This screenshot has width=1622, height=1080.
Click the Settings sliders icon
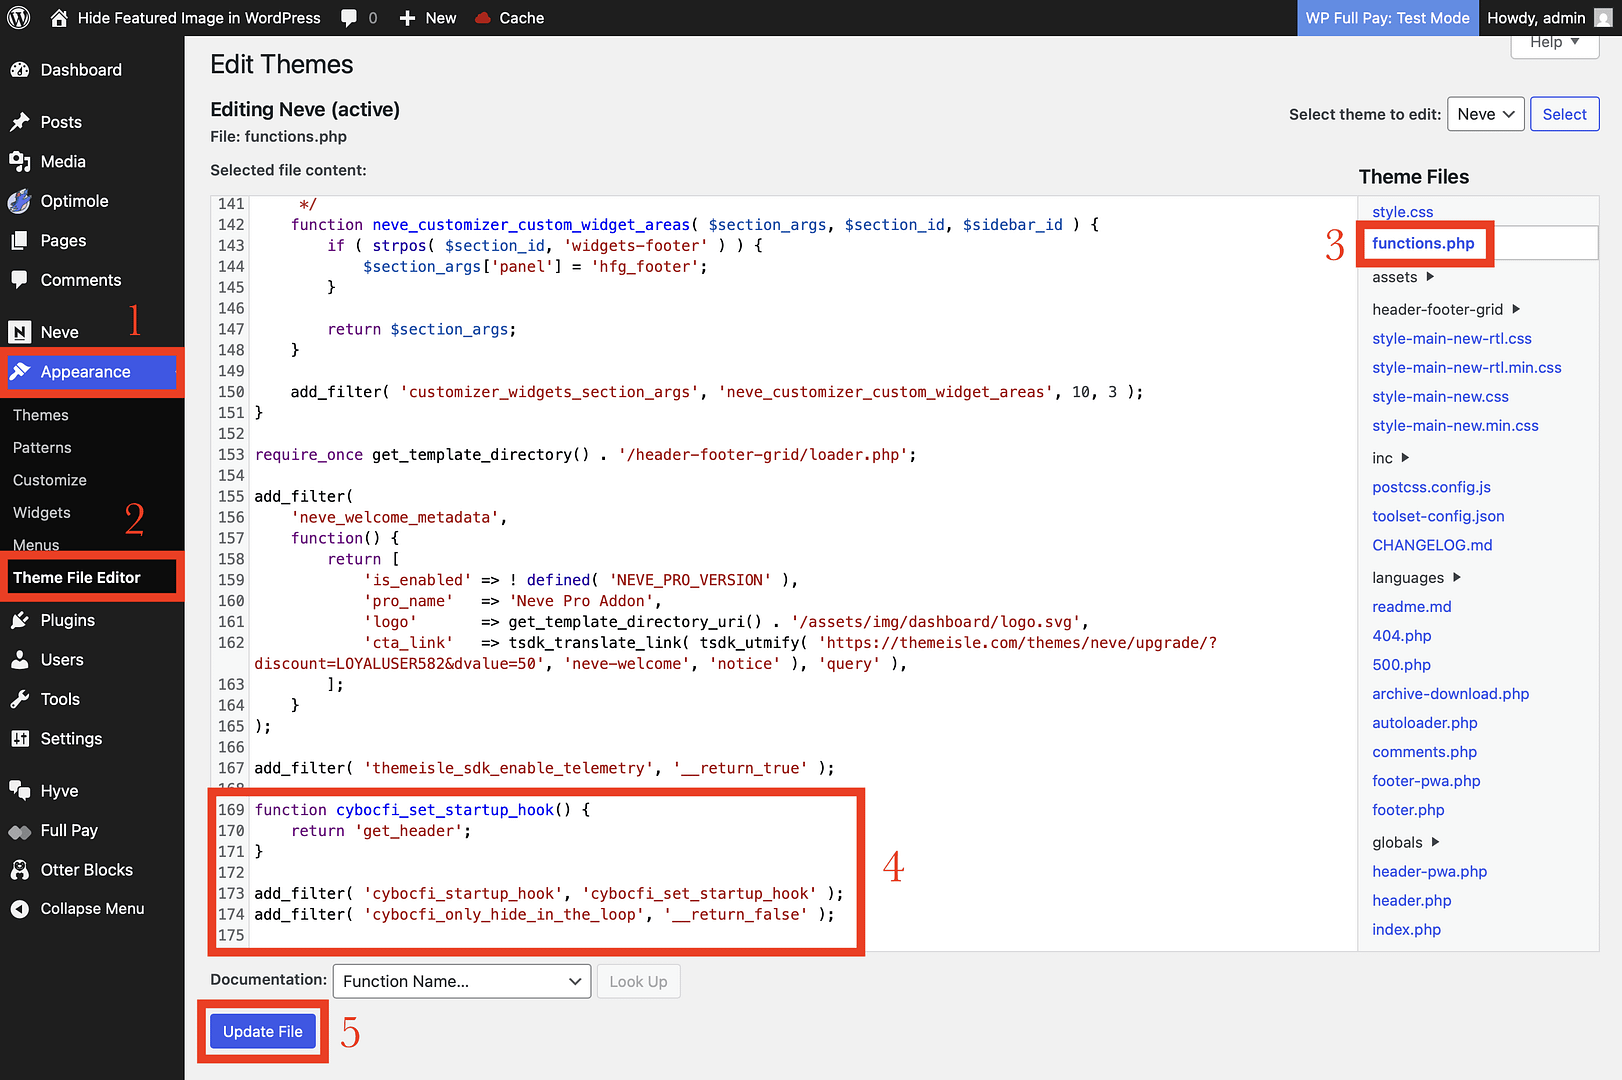click(20, 739)
